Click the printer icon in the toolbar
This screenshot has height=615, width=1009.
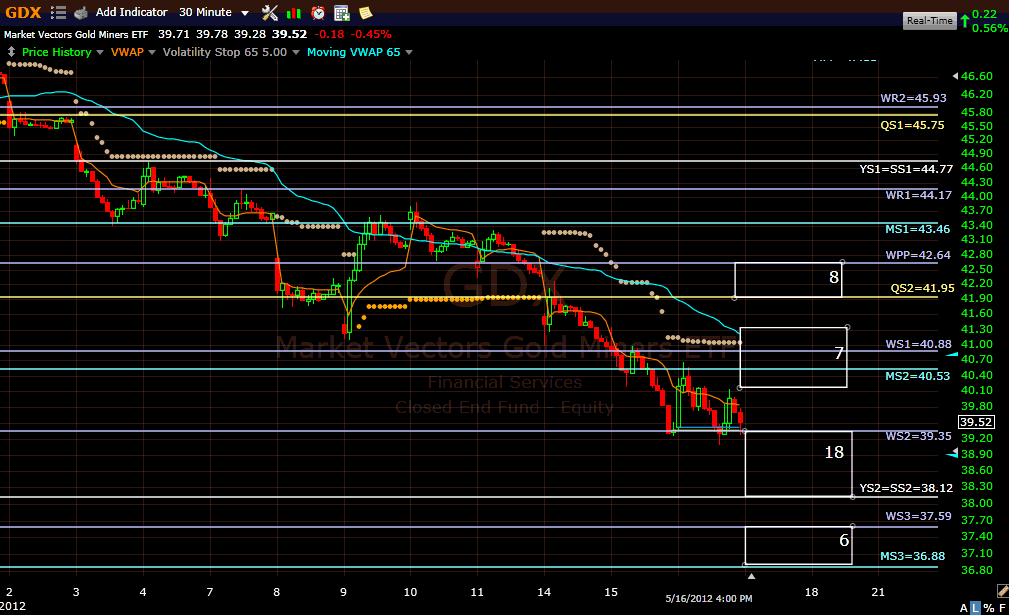click(x=80, y=13)
